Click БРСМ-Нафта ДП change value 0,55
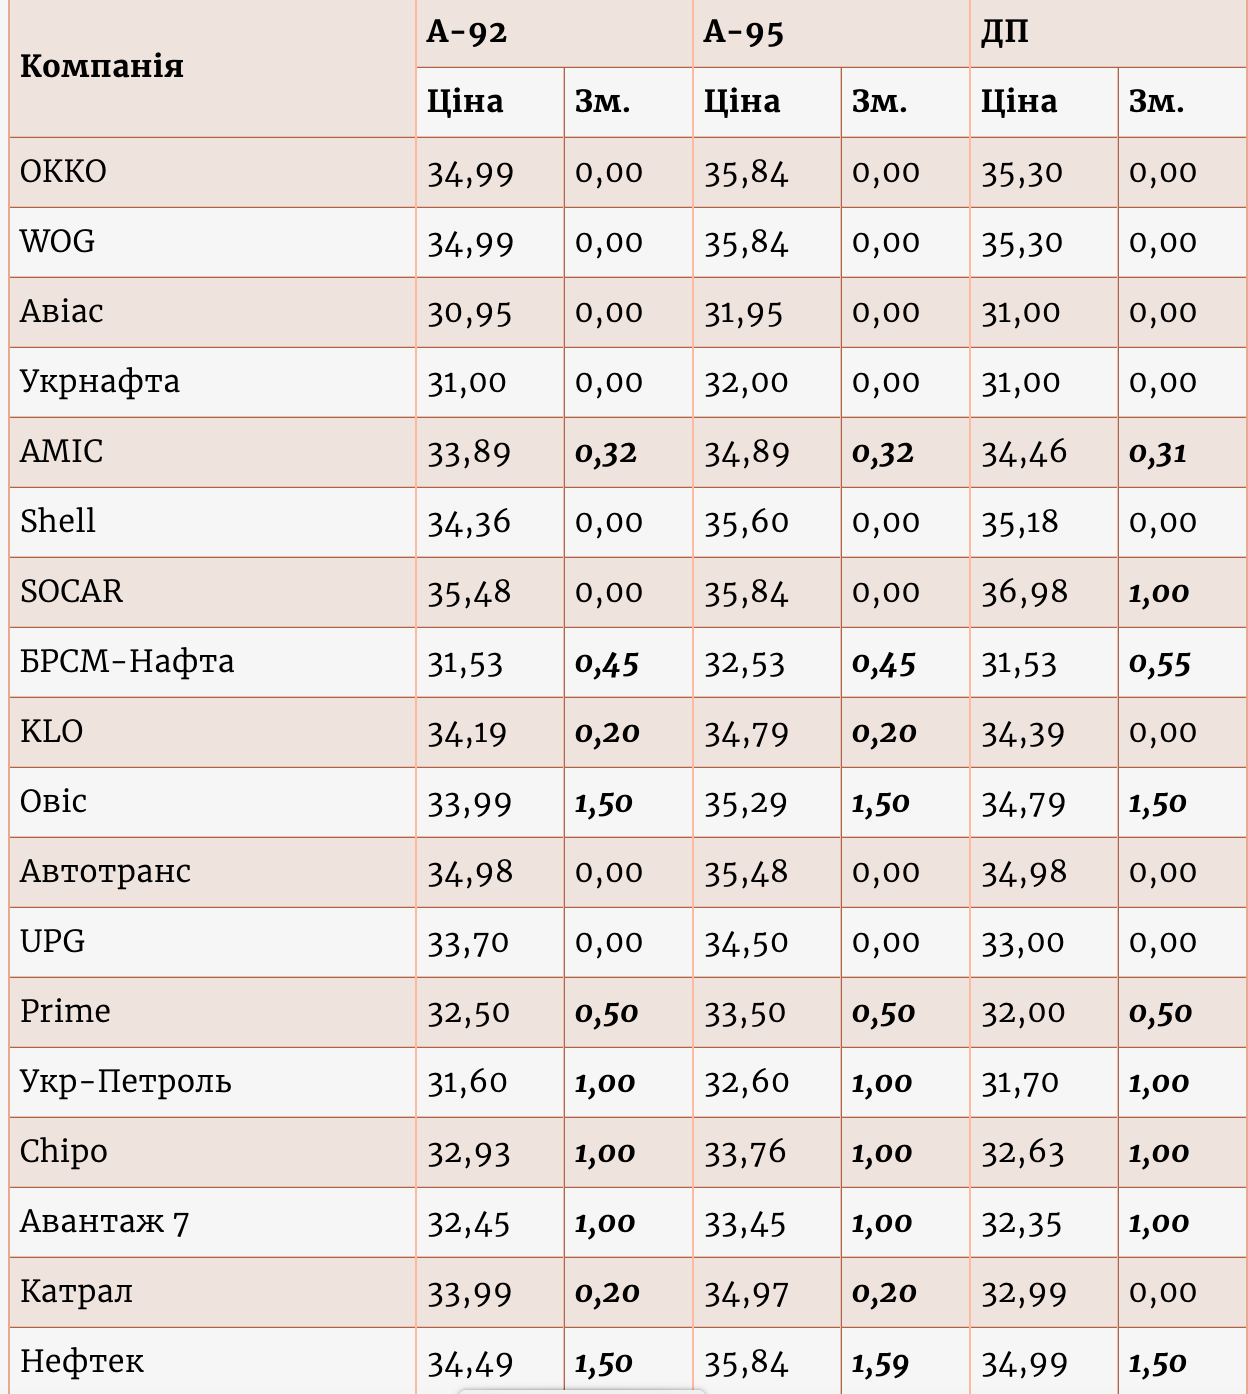The image size is (1248, 1394). [1160, 663]
